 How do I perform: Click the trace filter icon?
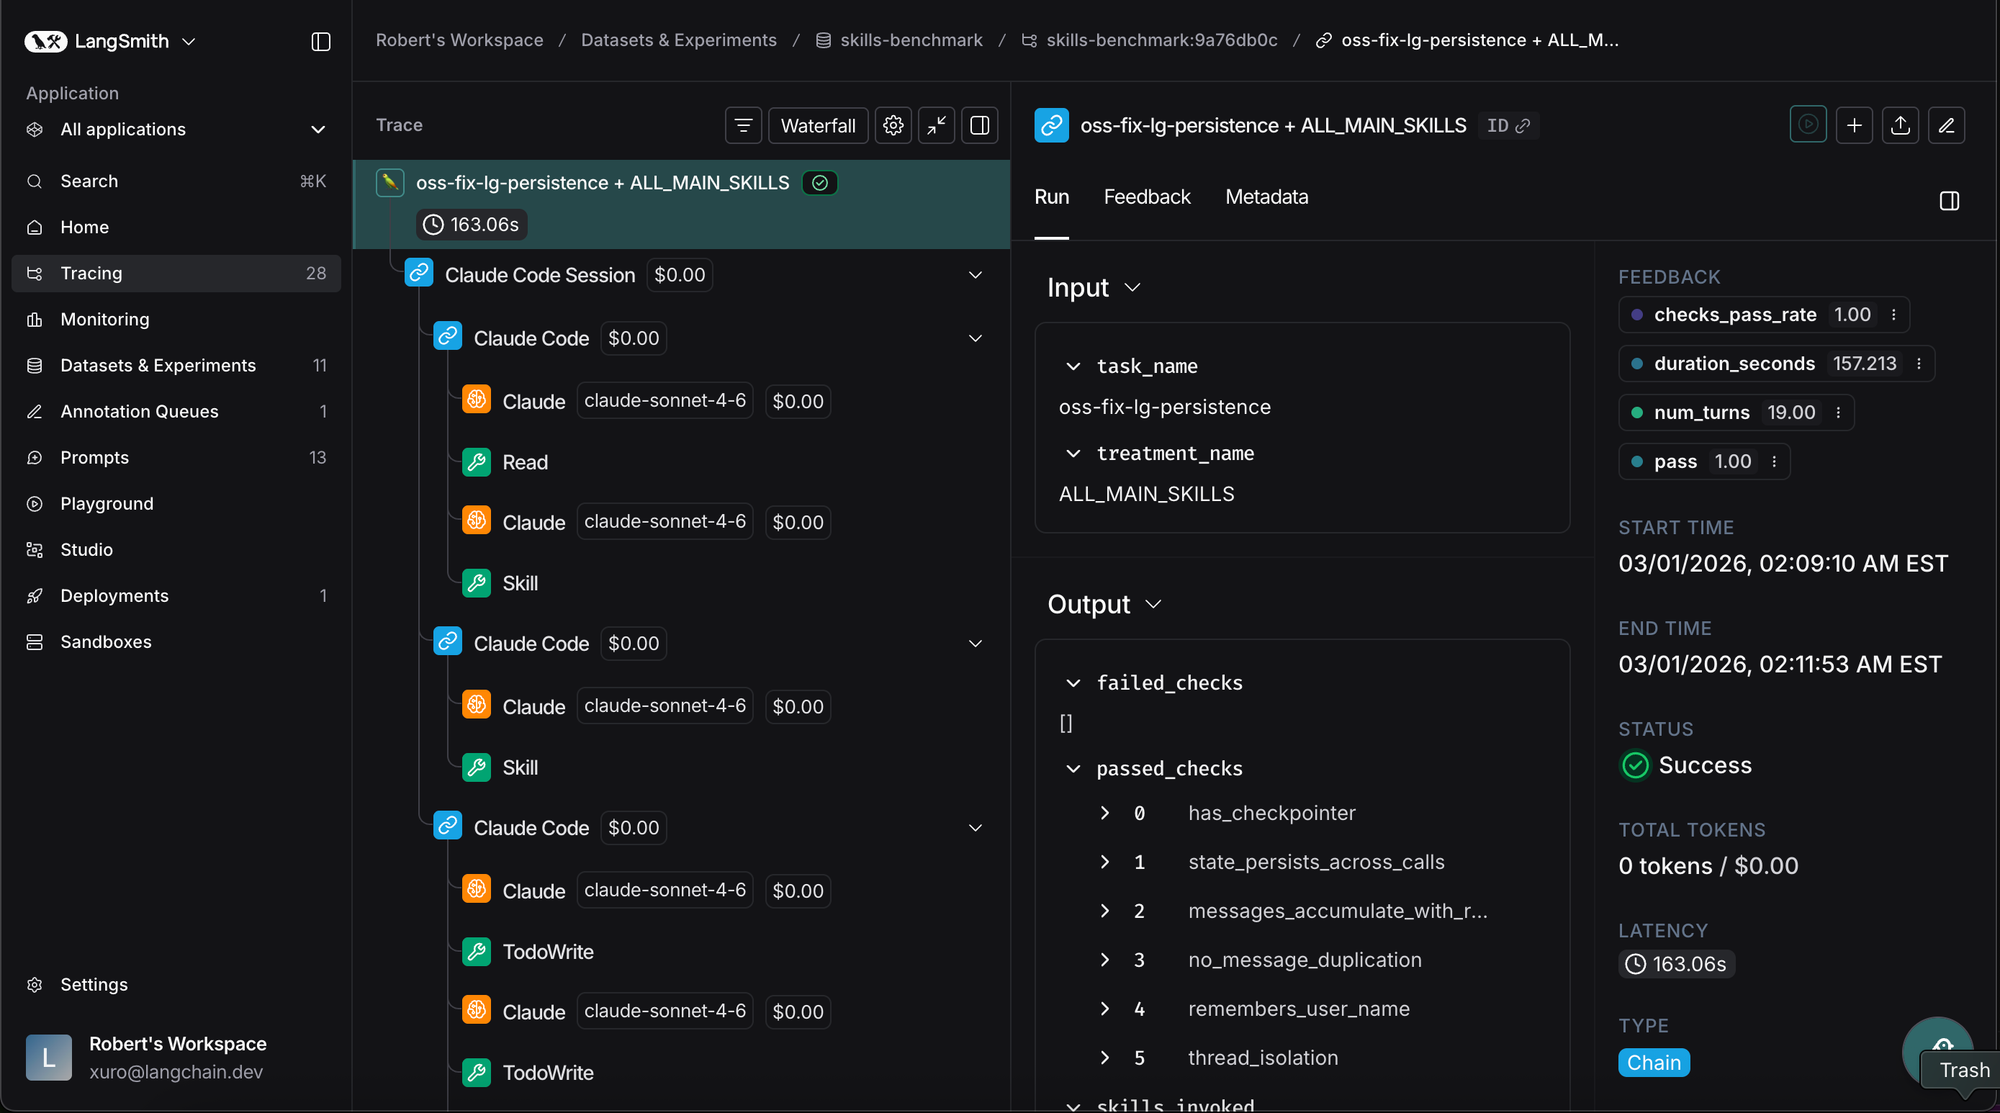[x=743, y=125]
